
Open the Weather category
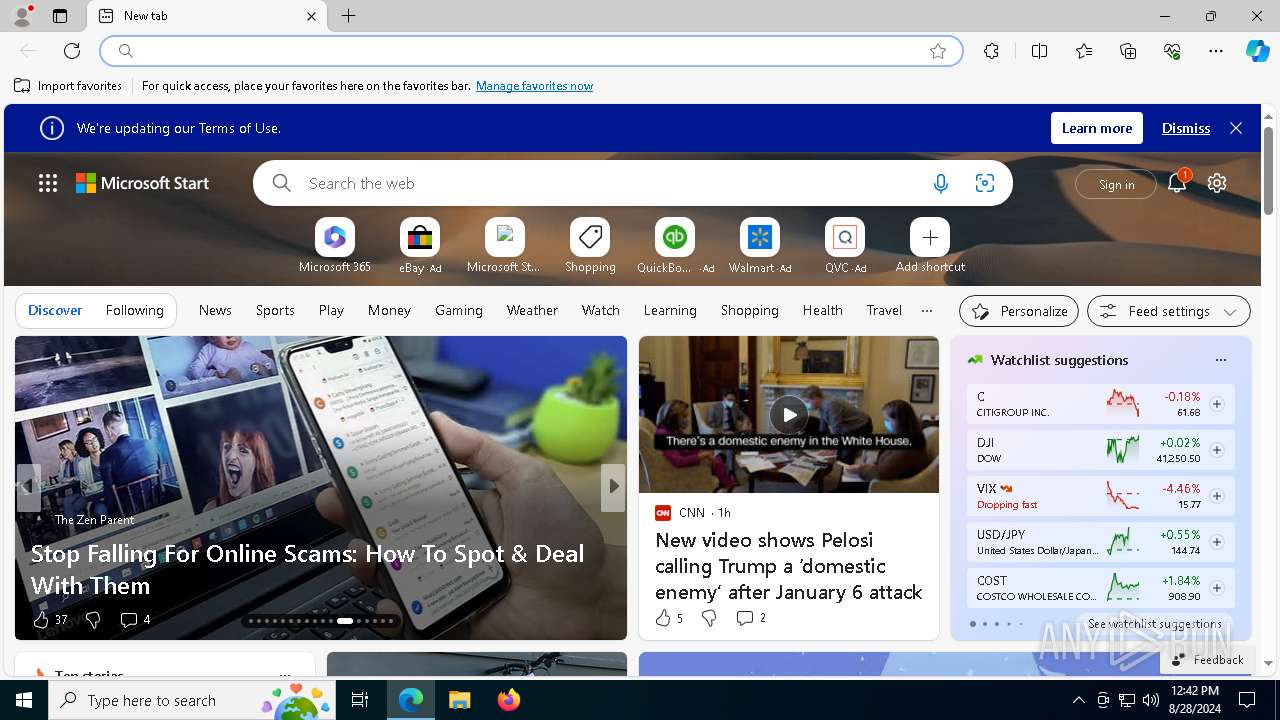[x=532, y=310]
